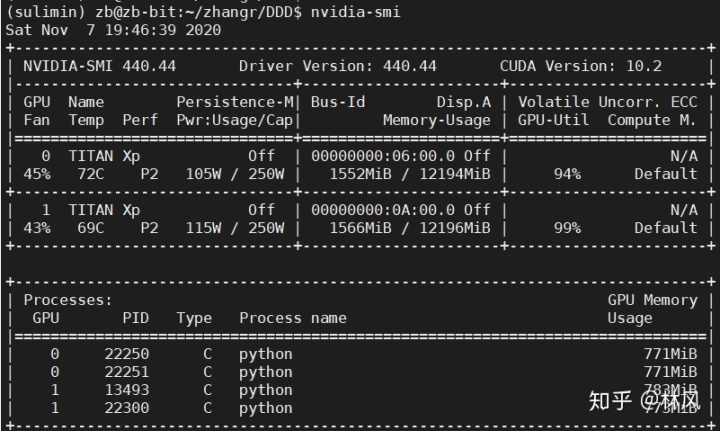
Task: Click bus ID 00000000:06:00.0
Action: [x=382, y=156]
